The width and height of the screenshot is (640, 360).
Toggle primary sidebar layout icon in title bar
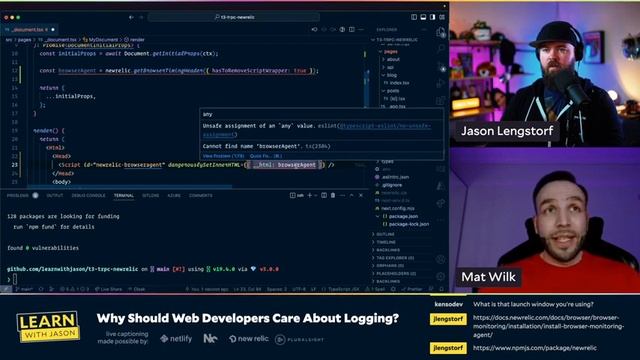coord(414,17)
